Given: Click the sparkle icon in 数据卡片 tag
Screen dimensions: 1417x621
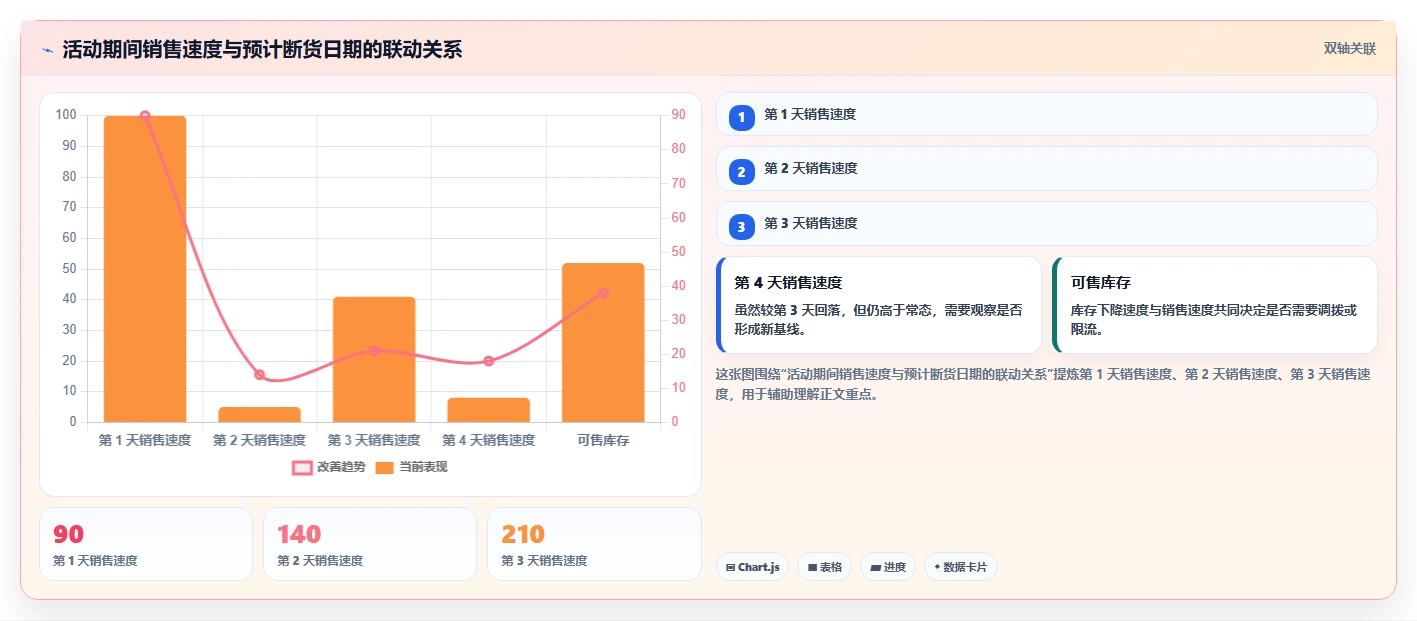Looking at the screenshot, I should point(937,567).
